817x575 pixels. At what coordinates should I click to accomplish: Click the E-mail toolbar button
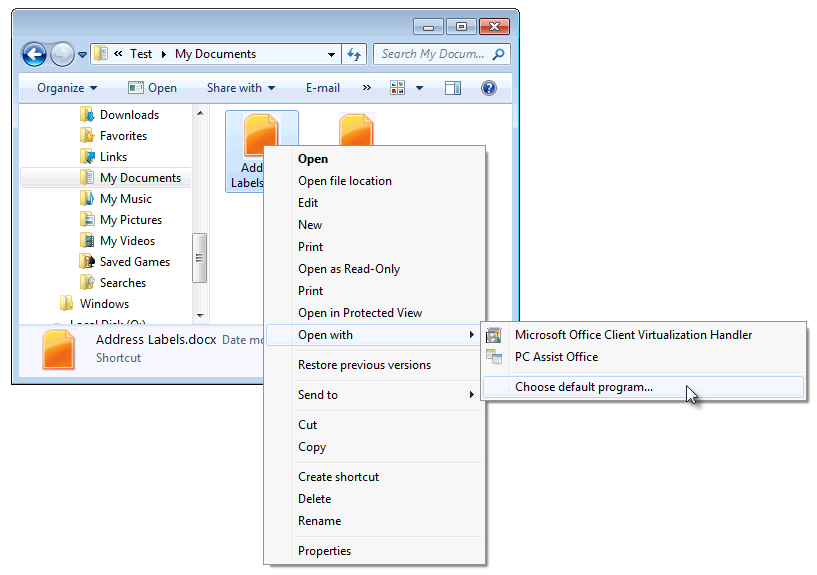click(x=323, y=88)
